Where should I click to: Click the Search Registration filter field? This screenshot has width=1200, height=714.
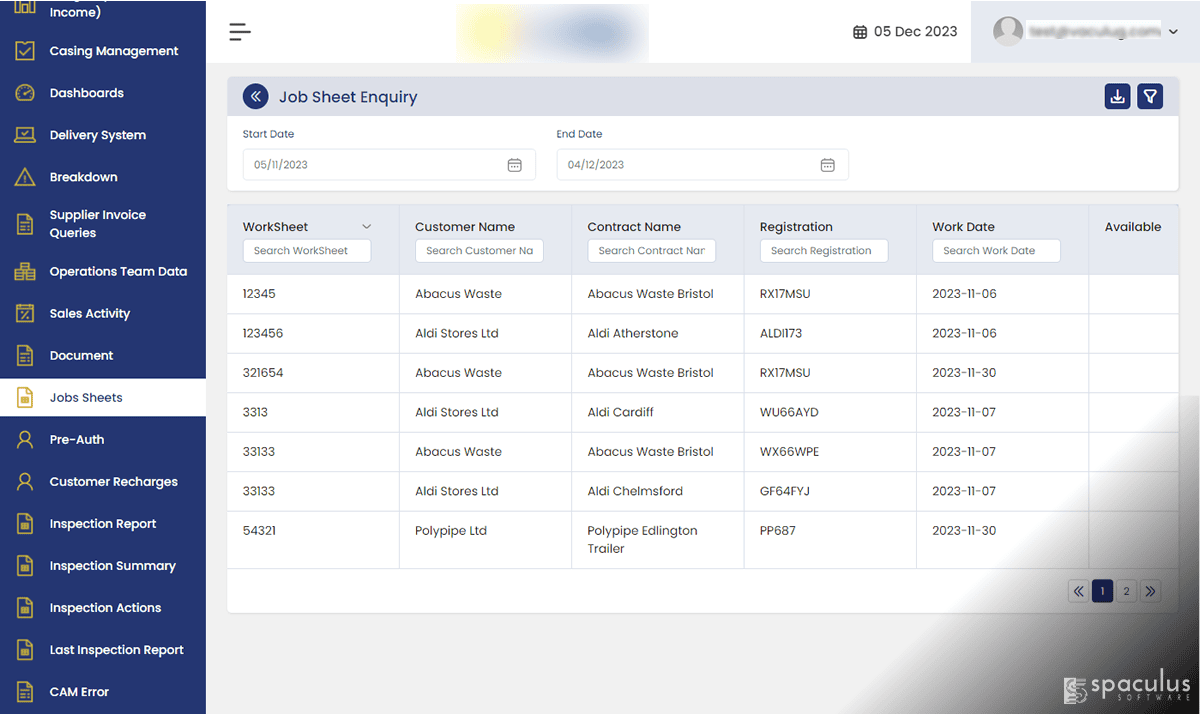coord(824,251)
